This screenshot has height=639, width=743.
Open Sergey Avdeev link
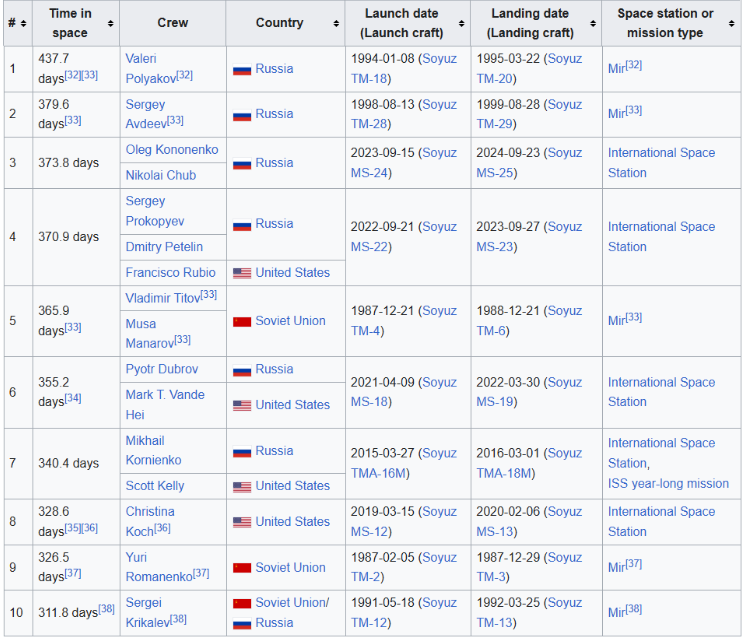[x=146, y=114]
